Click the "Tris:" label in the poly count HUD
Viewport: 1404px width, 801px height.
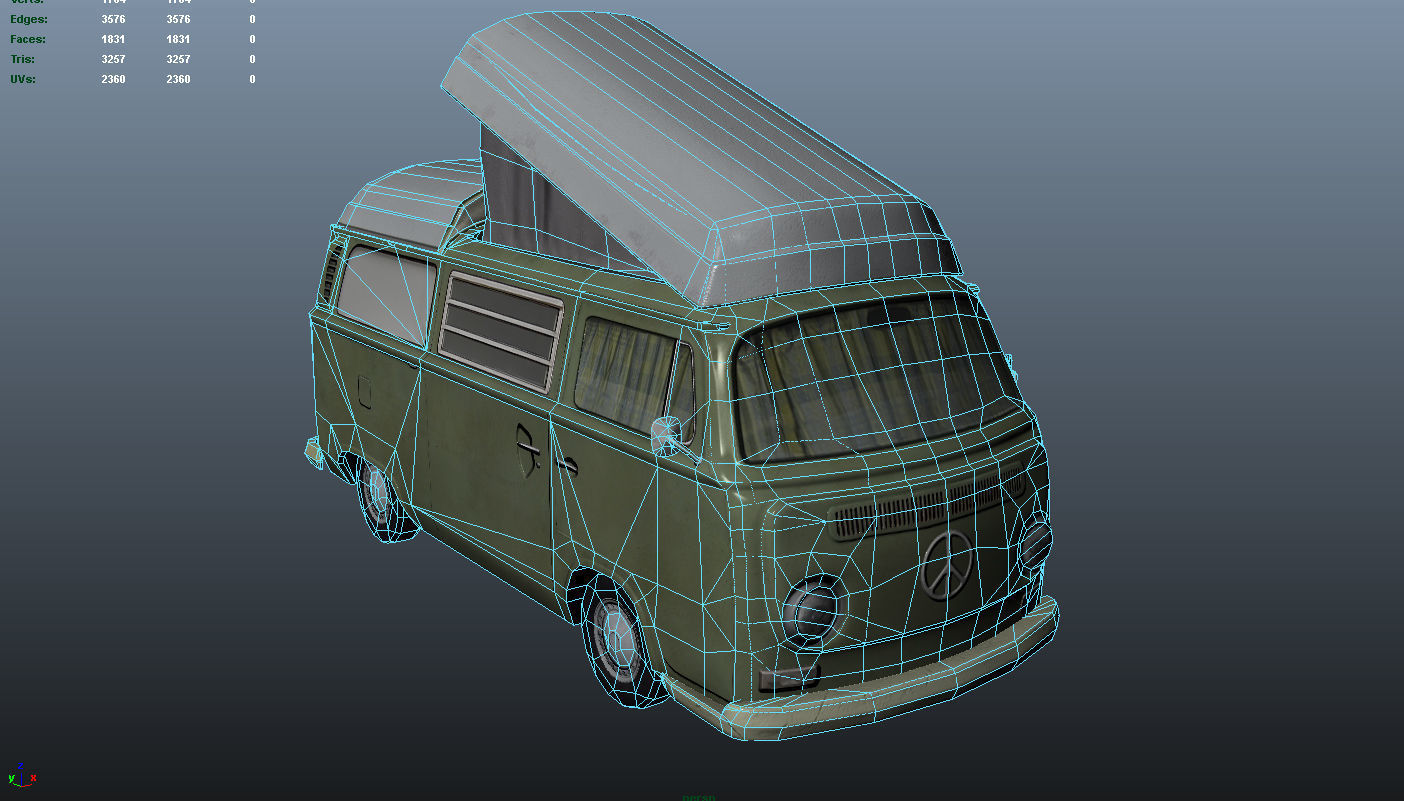pyautogui.click(x=23, y=59)
